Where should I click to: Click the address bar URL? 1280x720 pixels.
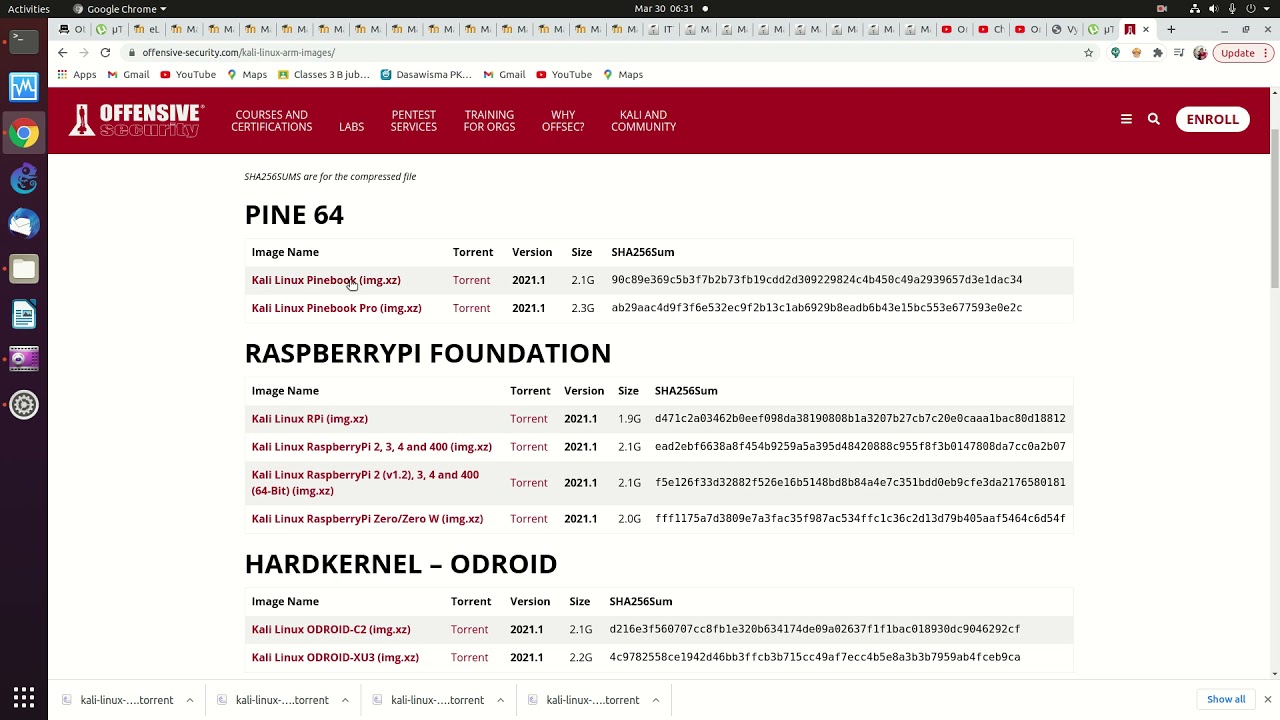pyautogui.click(x=238, y=53)
